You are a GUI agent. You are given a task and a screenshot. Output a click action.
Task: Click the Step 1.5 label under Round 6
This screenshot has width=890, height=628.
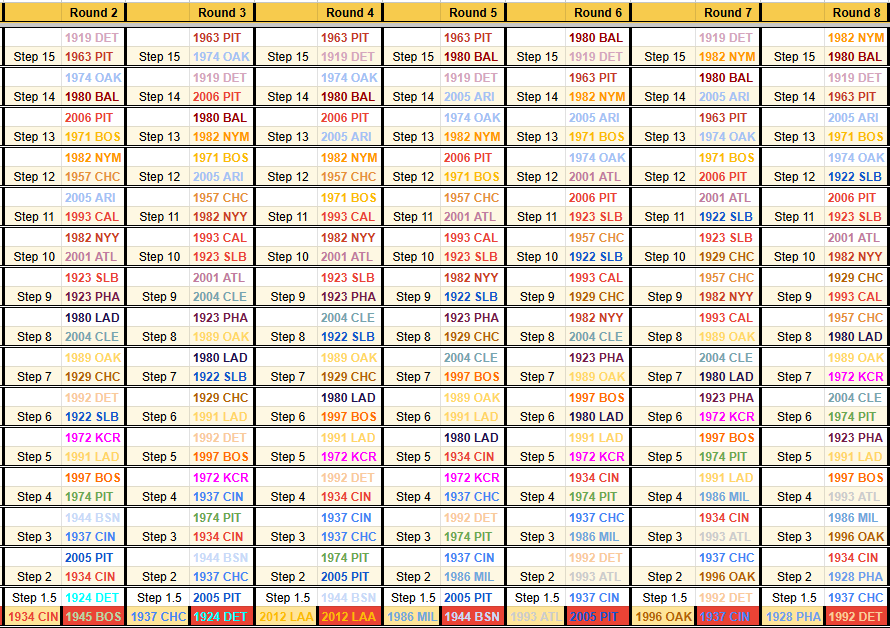tap(537, 598)
